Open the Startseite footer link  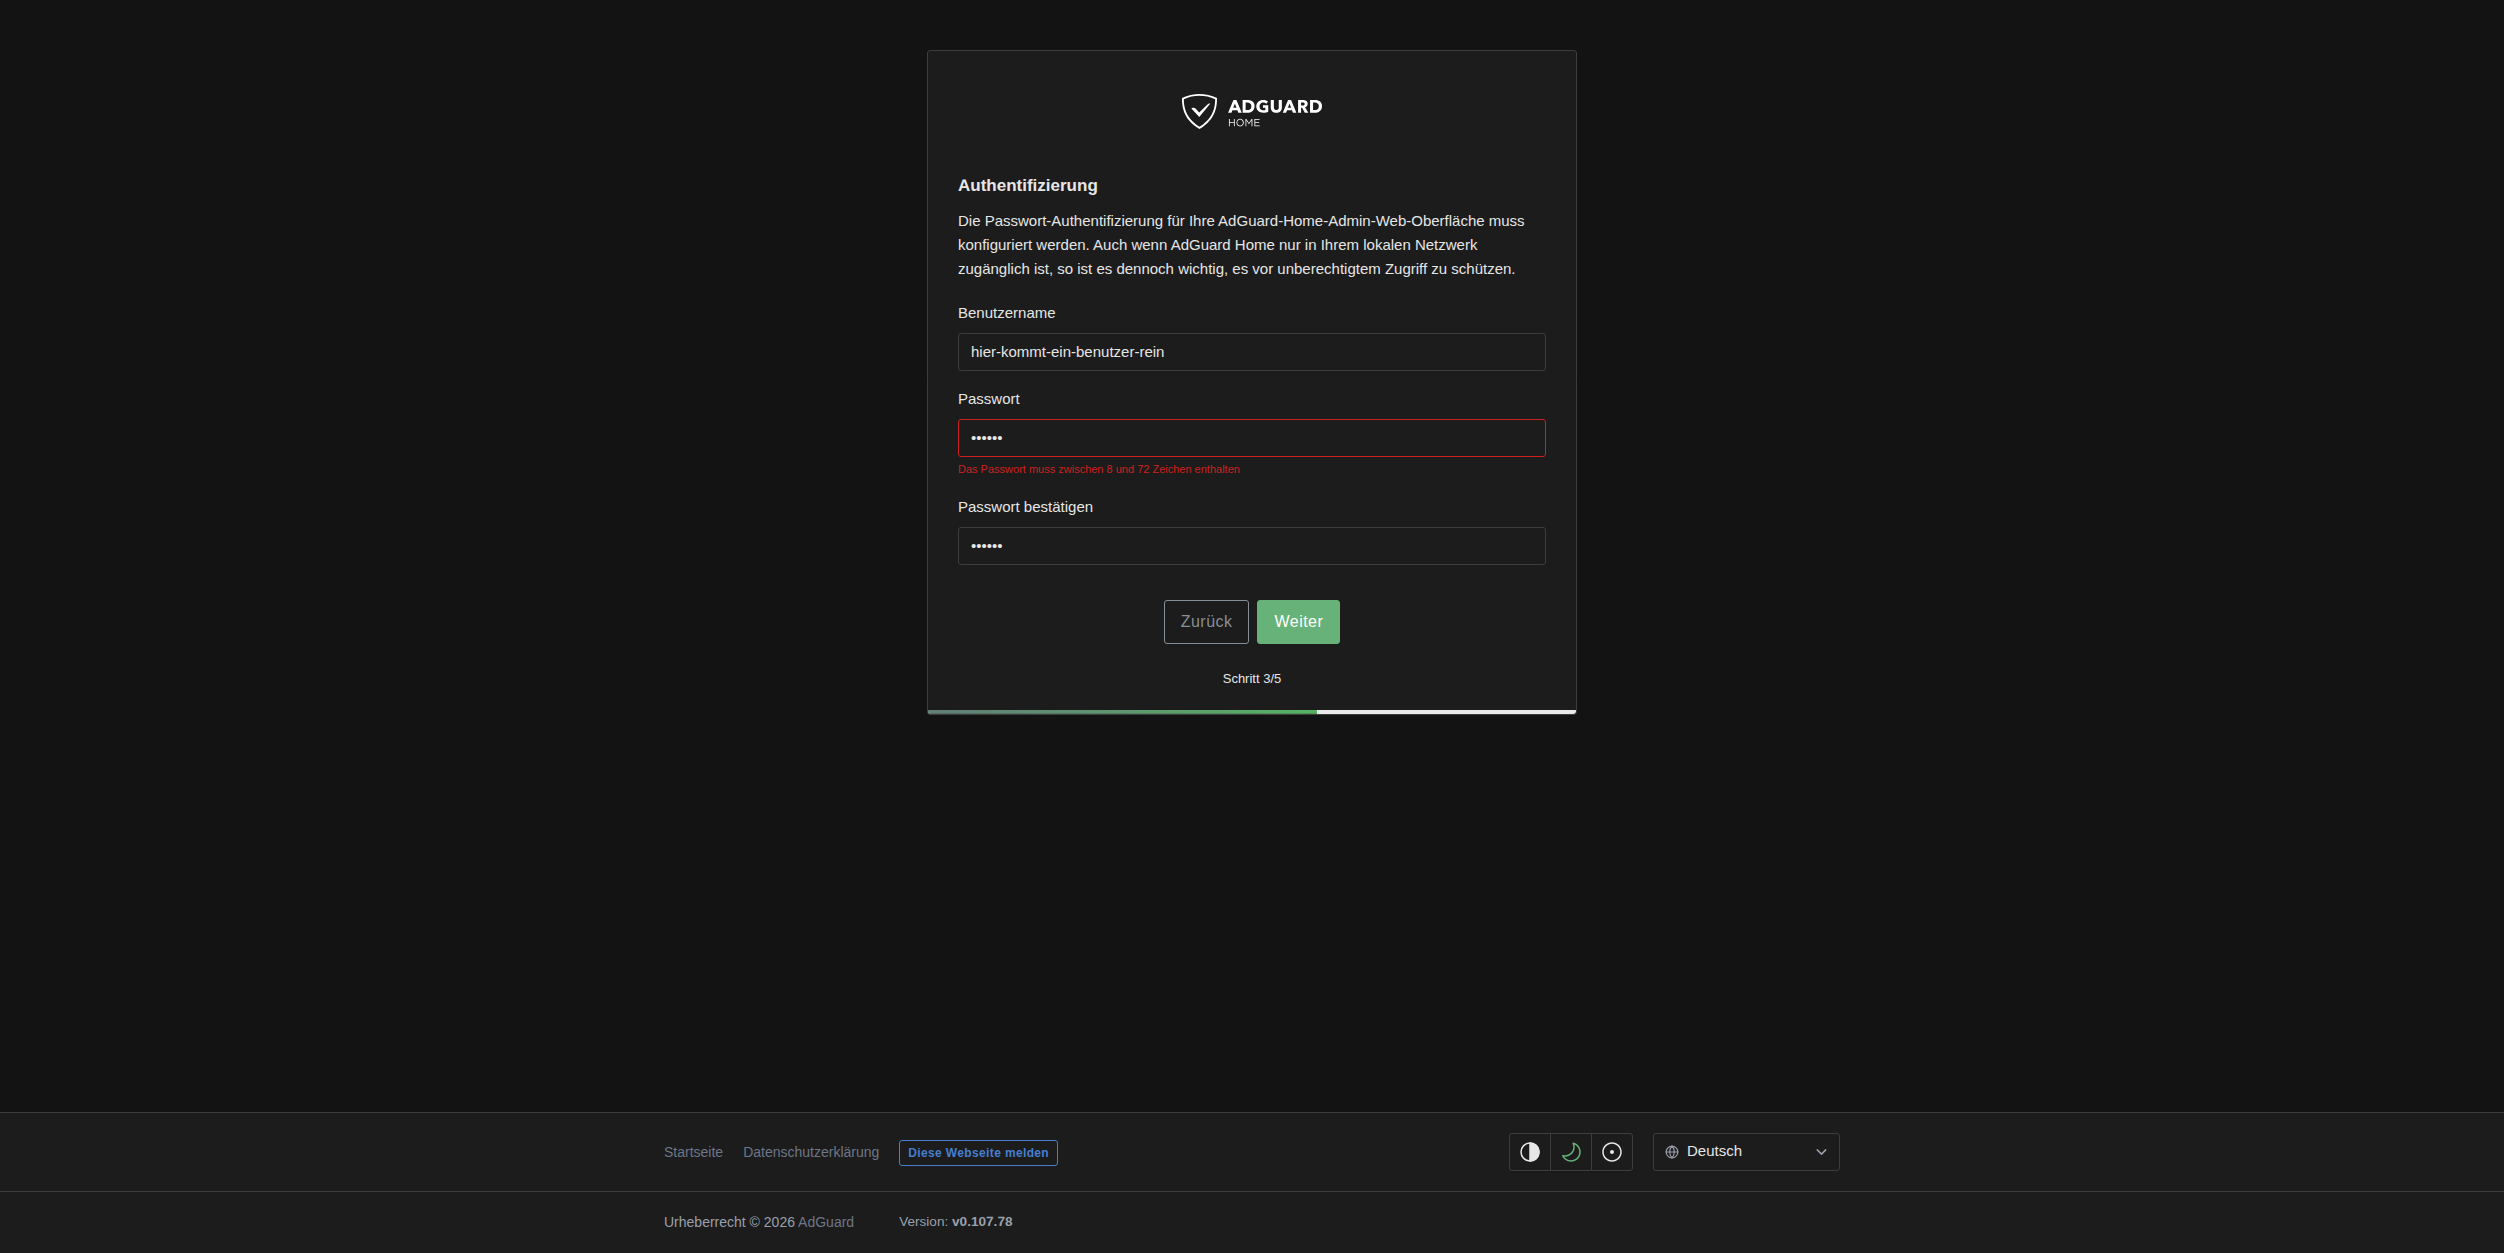693,1152
